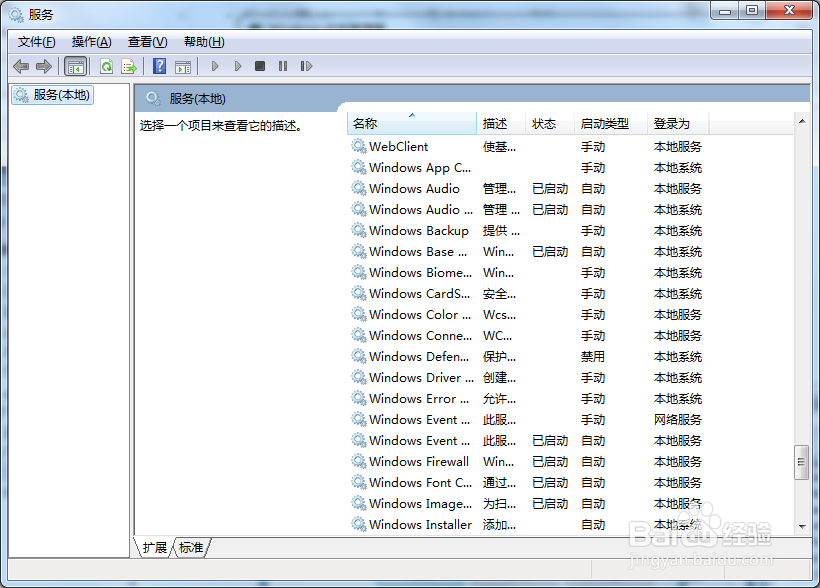This screenshot has height=588, width=820.
Task: Select the Windows Base ... service
Action: point(570,252)
